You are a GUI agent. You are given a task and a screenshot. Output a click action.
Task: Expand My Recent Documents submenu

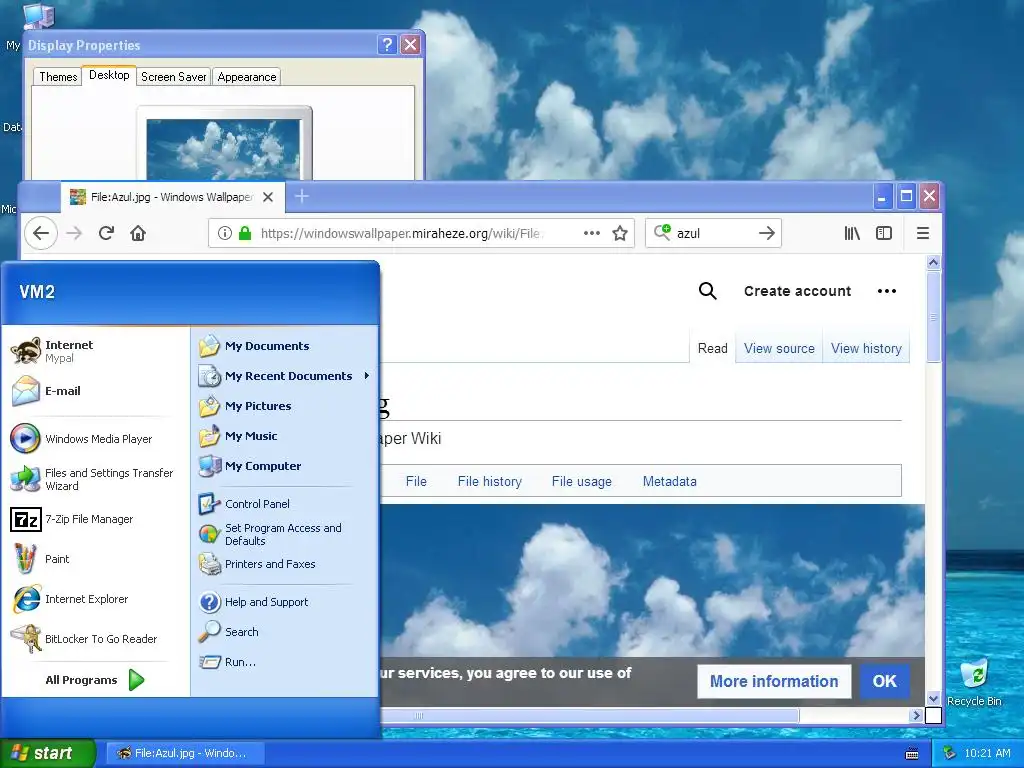tap(284, 376)
